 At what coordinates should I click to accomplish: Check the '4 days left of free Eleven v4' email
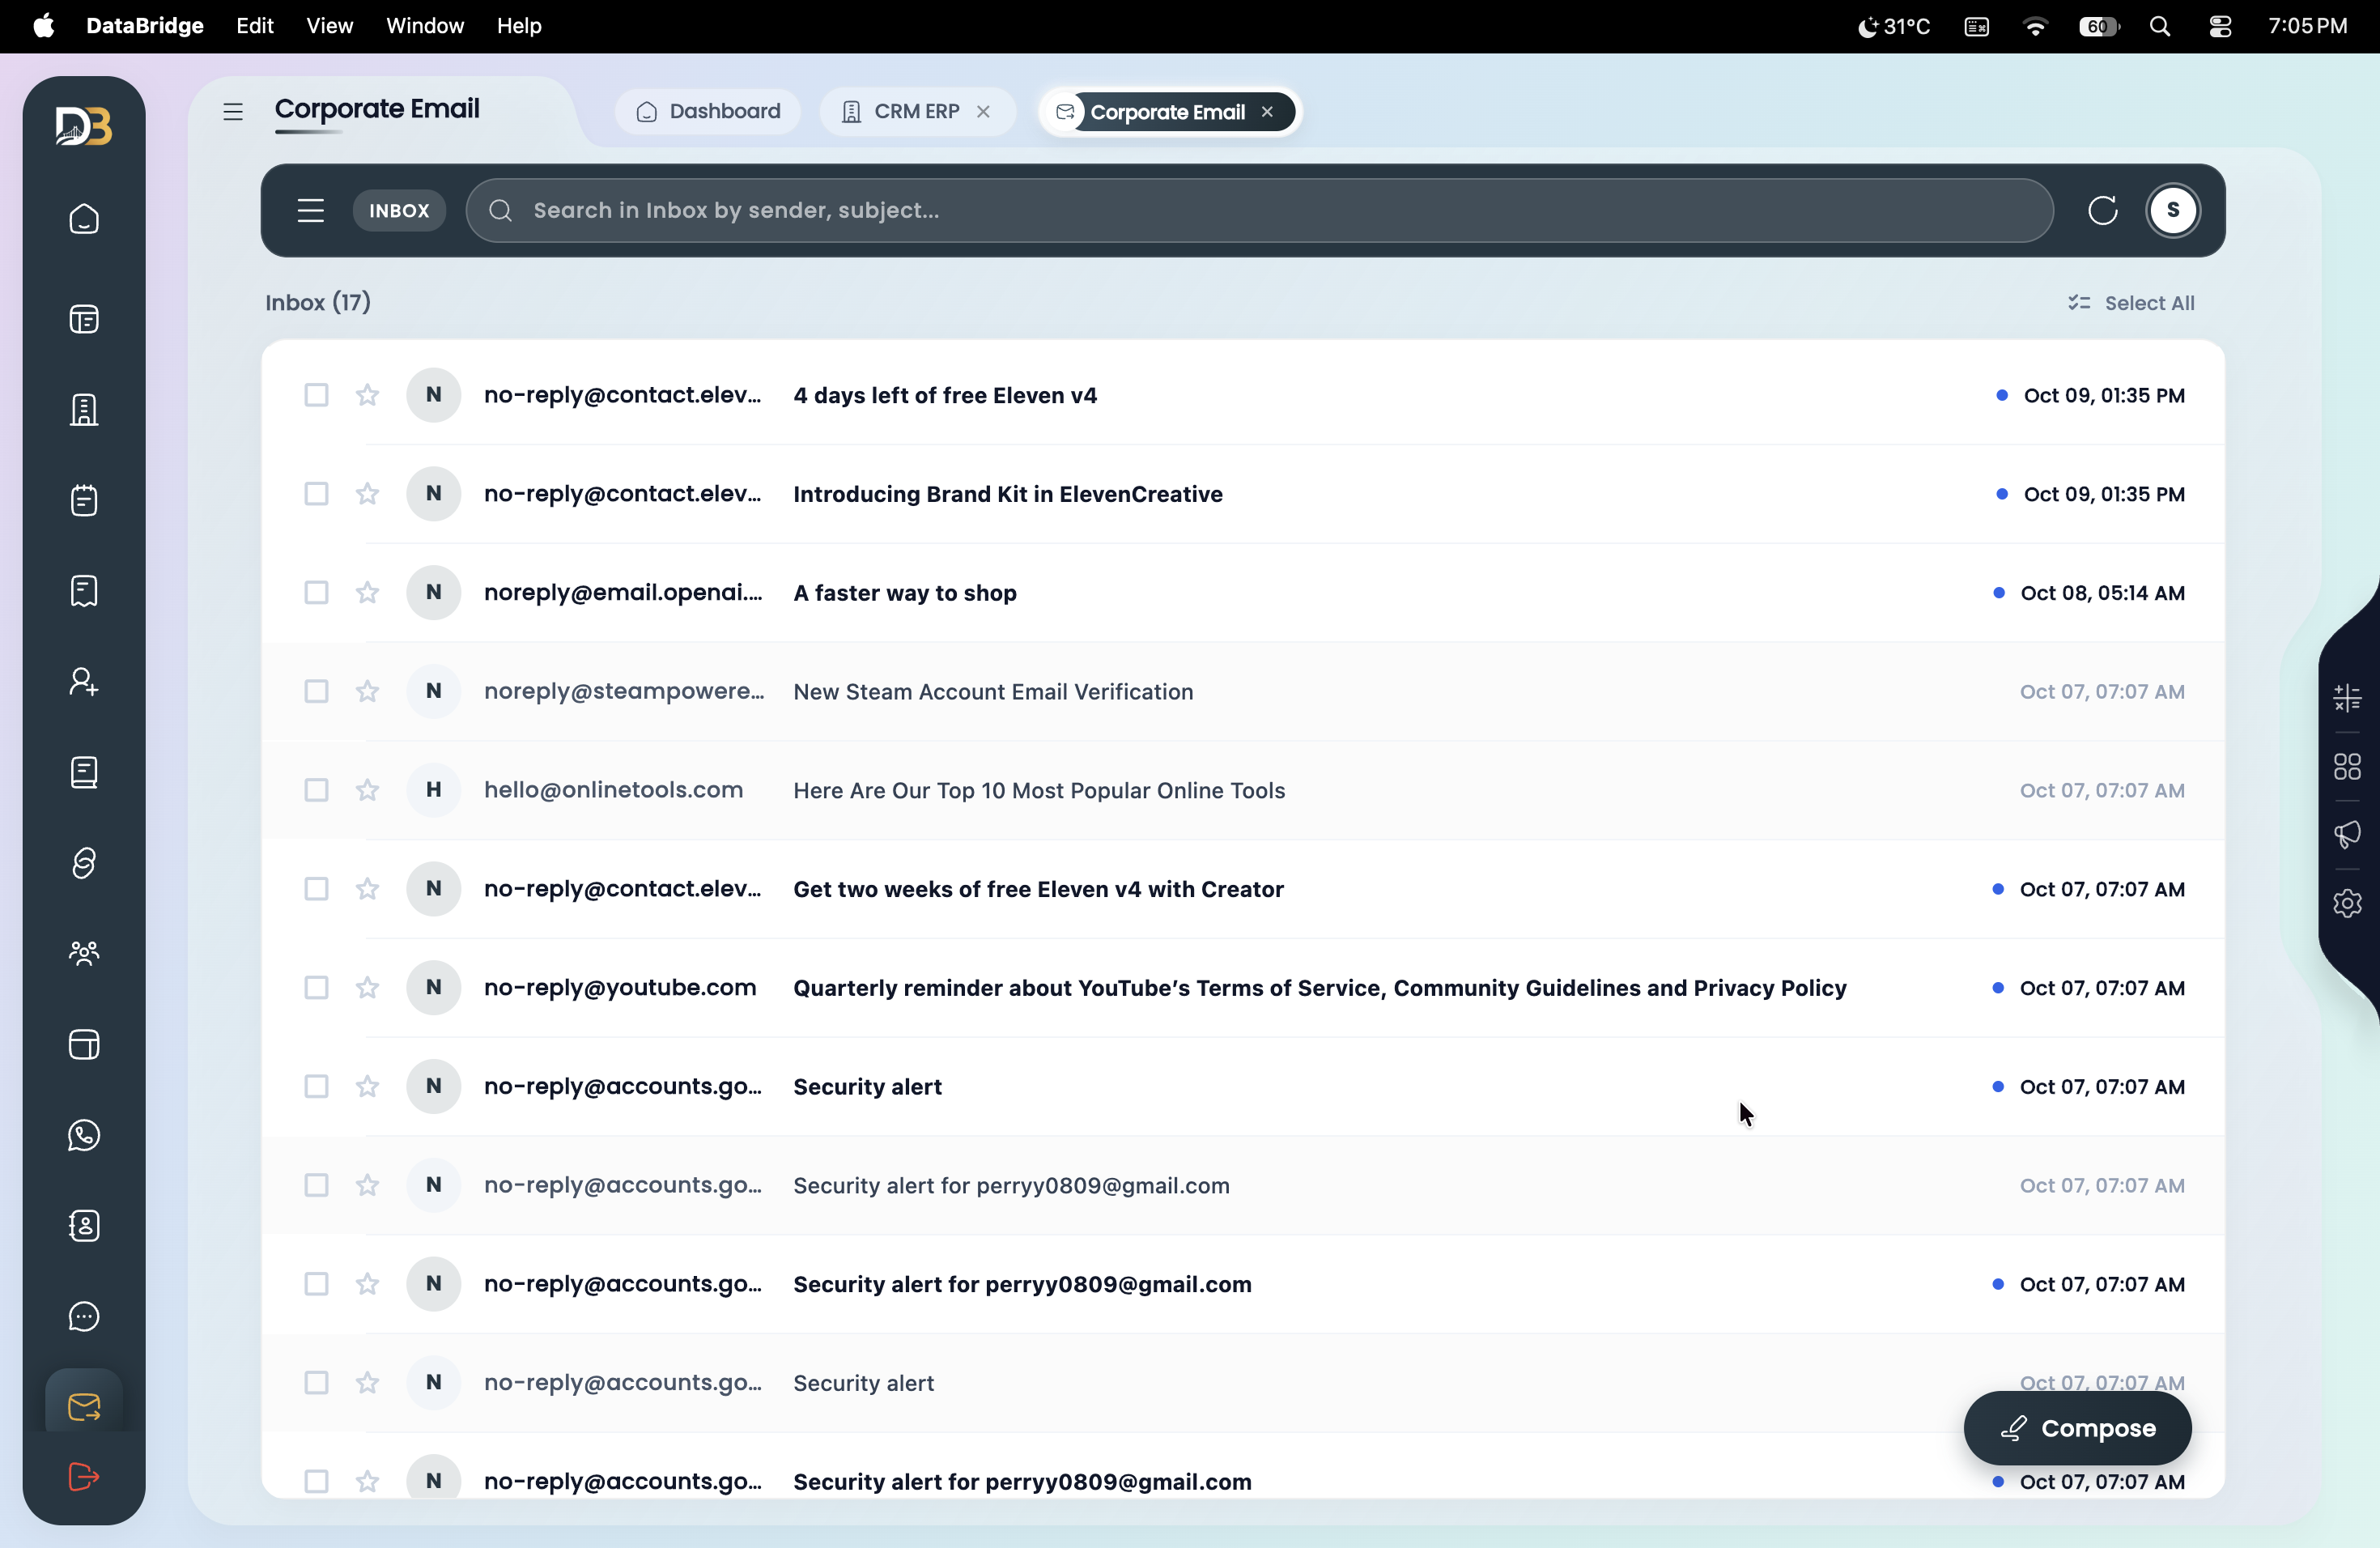coord(316,395)
